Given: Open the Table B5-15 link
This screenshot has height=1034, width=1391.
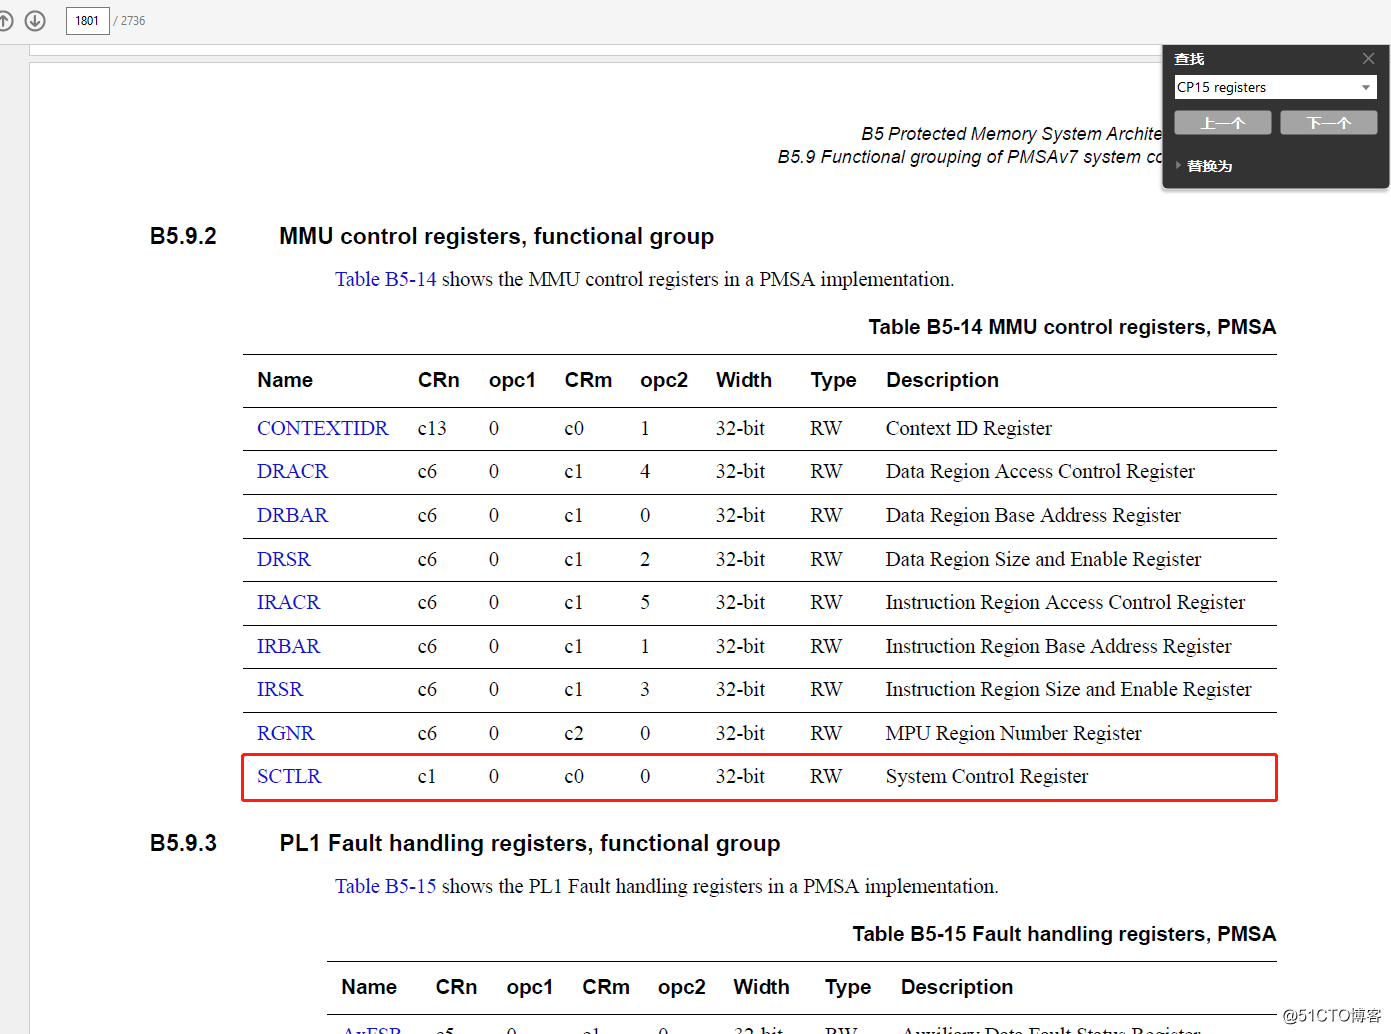Looking at the screenshot, I should click(x=385, y=886).
